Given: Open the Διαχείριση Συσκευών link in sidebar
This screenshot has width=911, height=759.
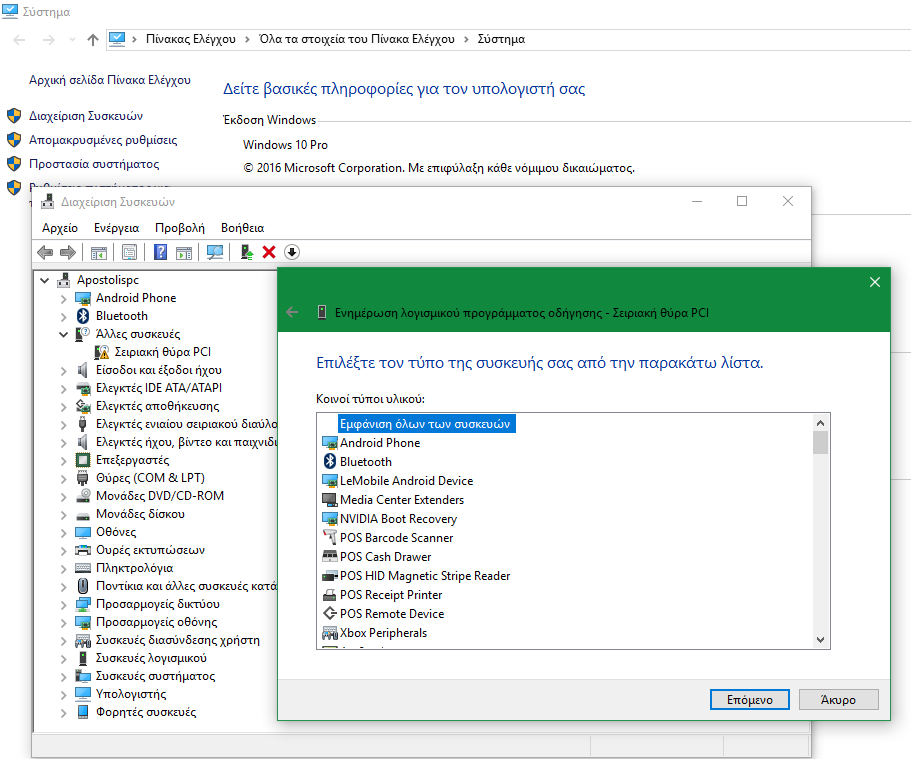Looking at the screenshot, I should coord(86,115).
